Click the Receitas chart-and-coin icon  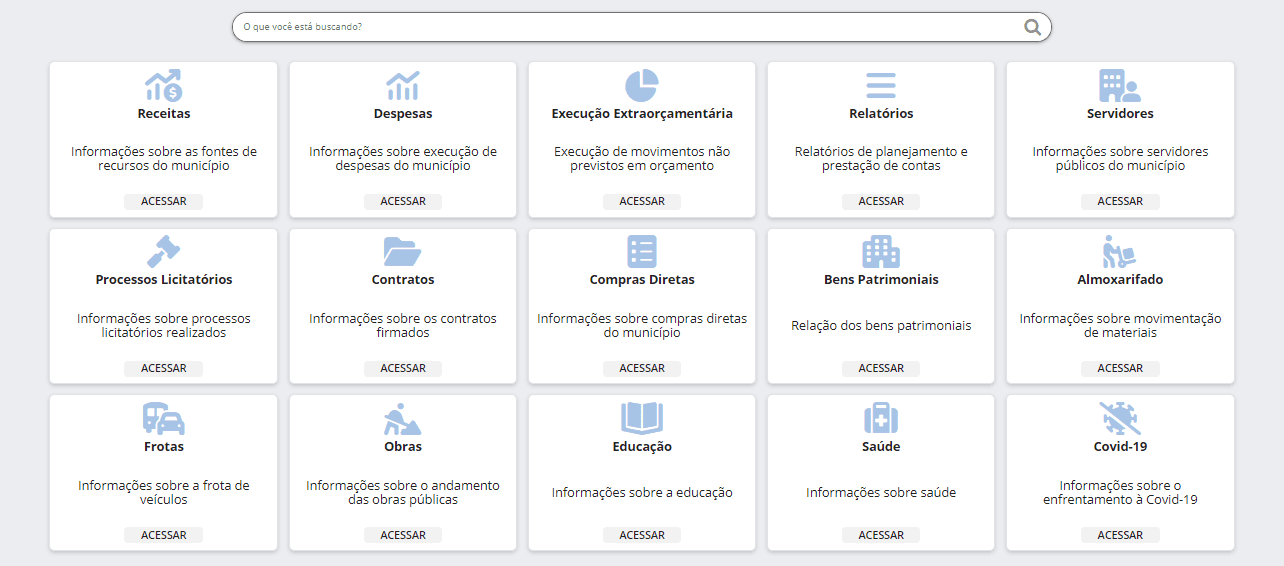coord(163,86)
